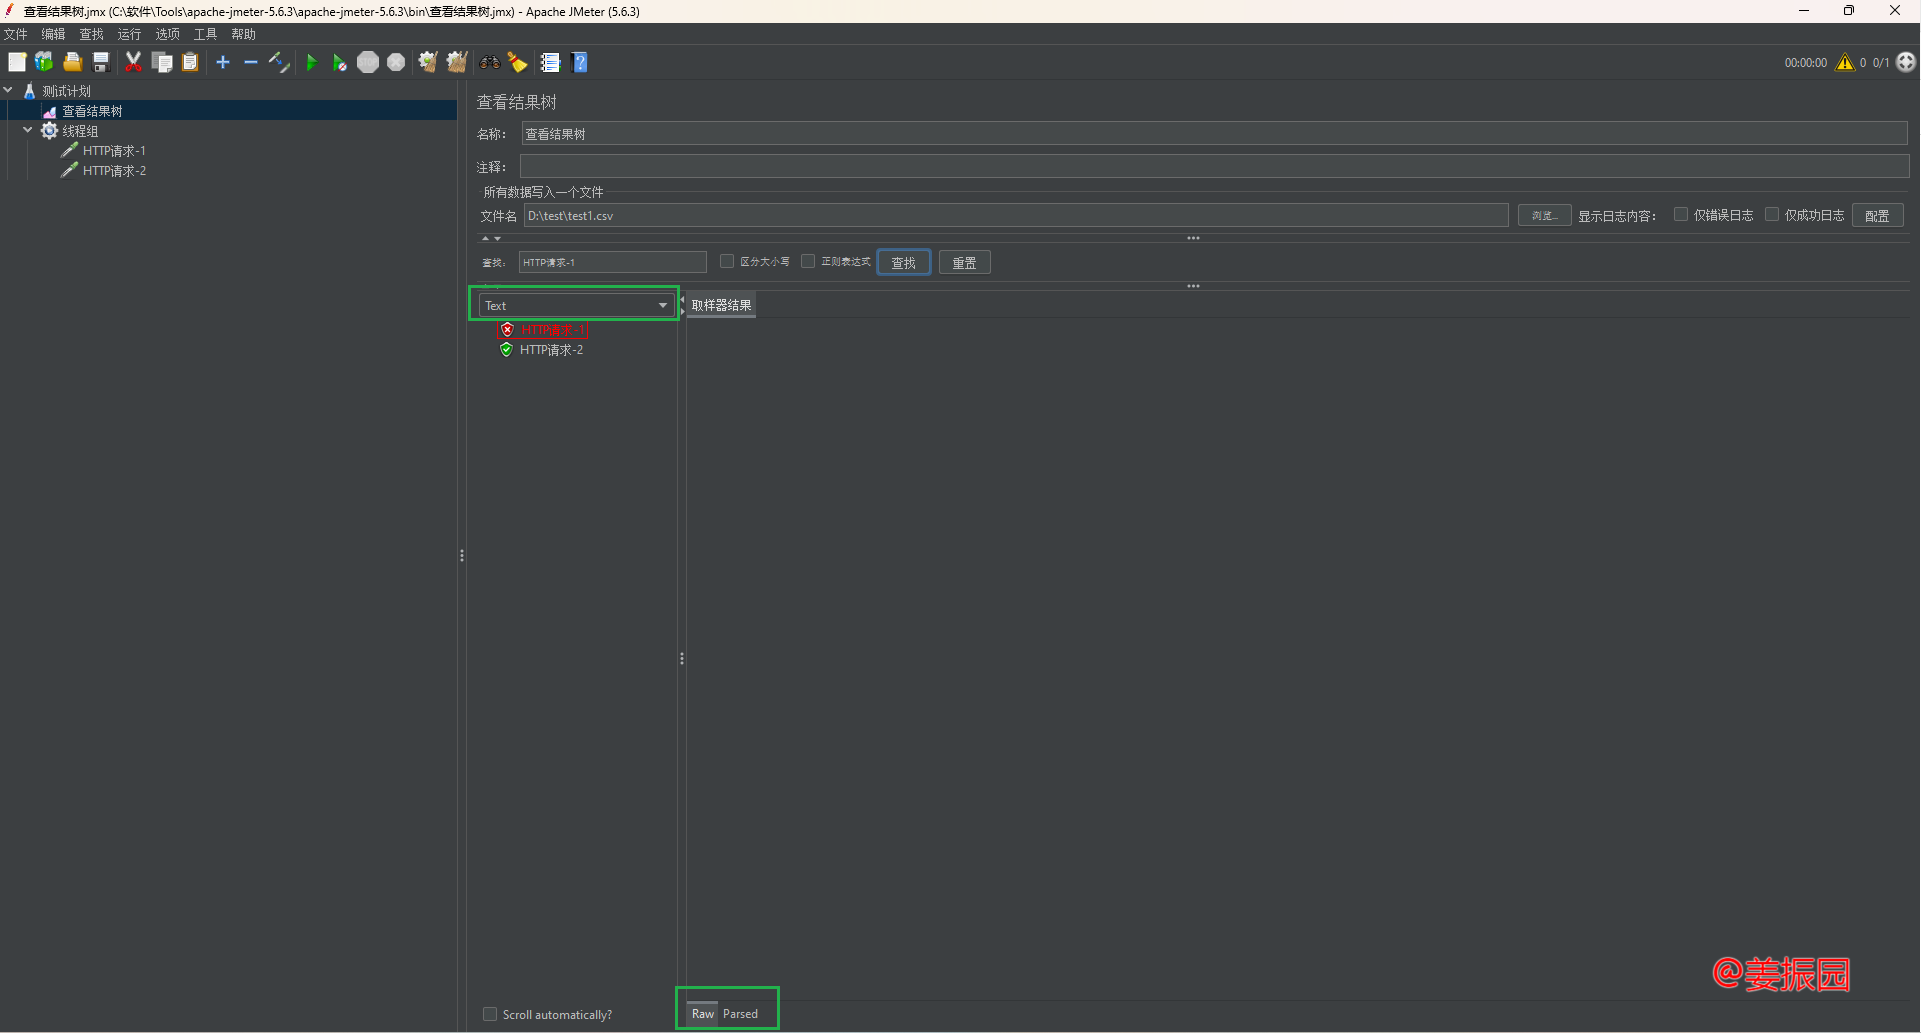1921x1033 pixels.
Task: Create a new test plan
Action: (x=17, y=62)
